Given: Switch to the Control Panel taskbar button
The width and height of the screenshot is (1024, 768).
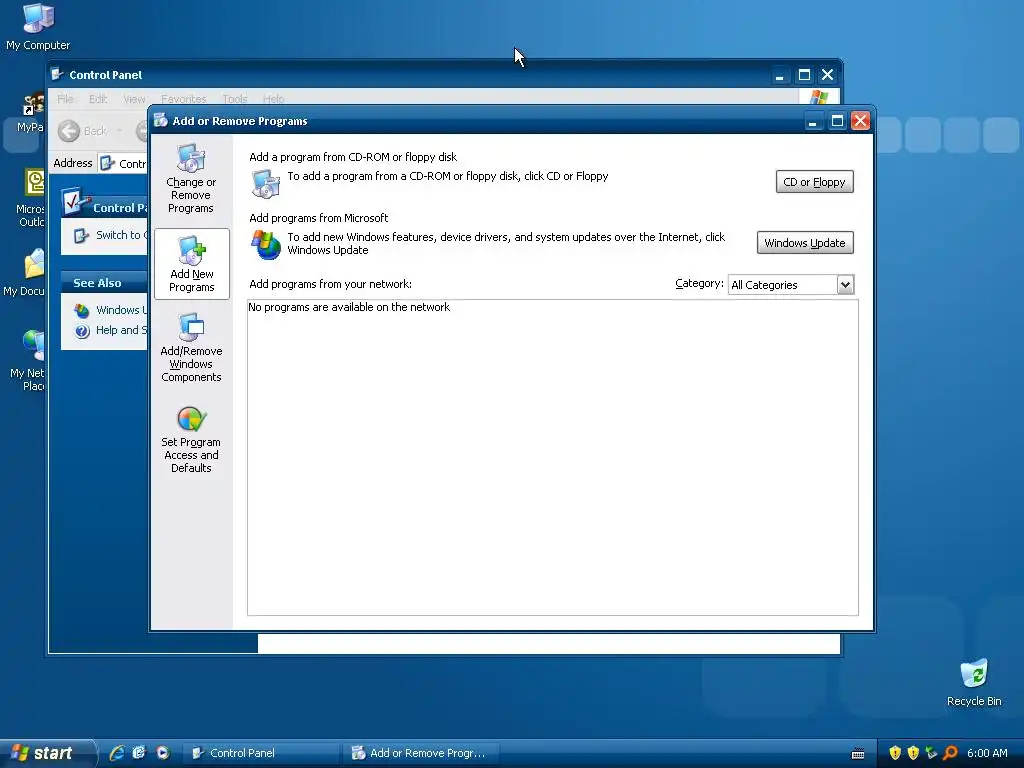Looking at the screenshot, I should 260,753.
